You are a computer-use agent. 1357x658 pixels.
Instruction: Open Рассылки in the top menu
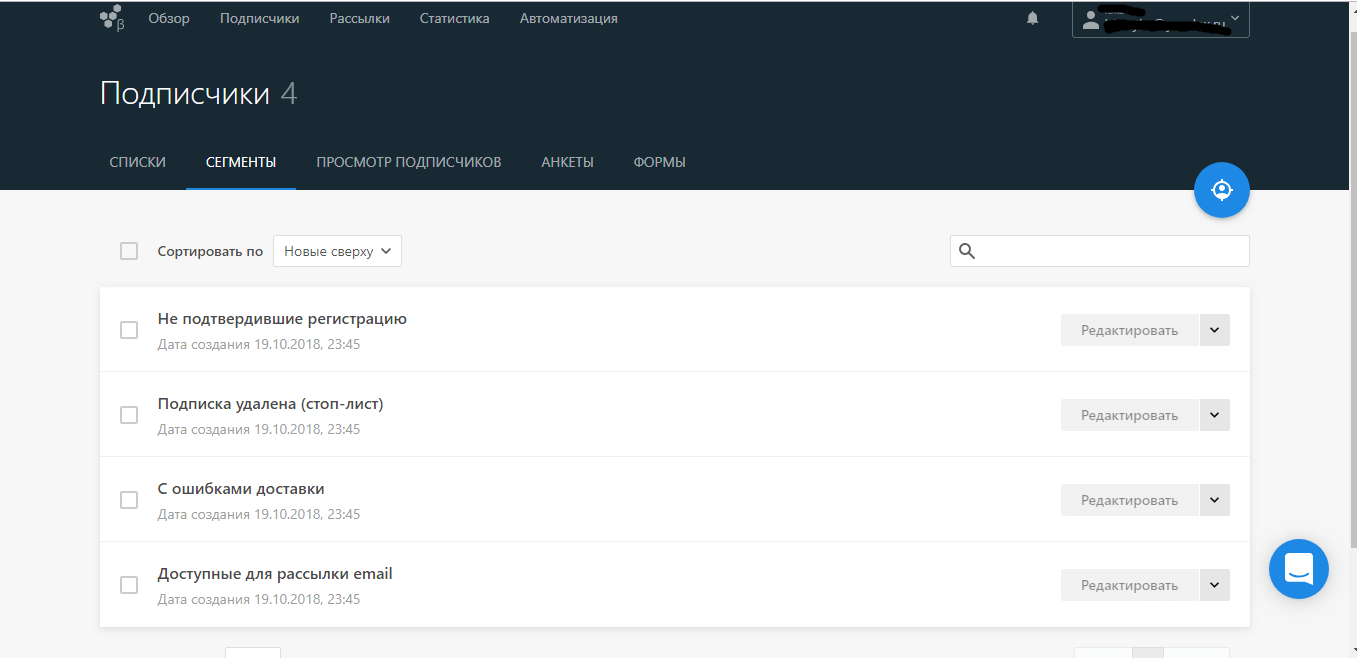tap(359, 19)
